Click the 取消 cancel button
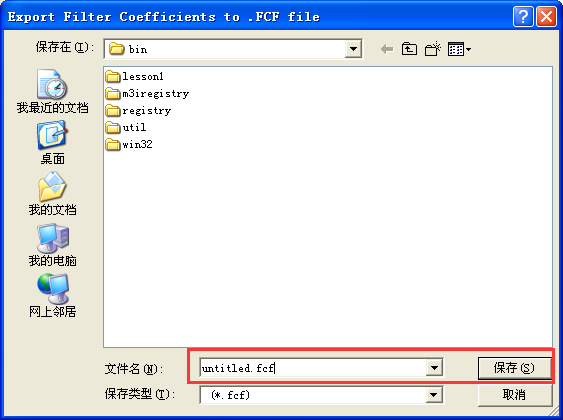 tap(514, 395)
